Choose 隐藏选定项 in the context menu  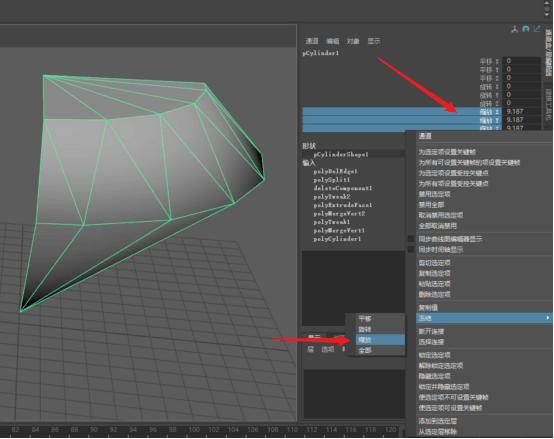[434, 376]
